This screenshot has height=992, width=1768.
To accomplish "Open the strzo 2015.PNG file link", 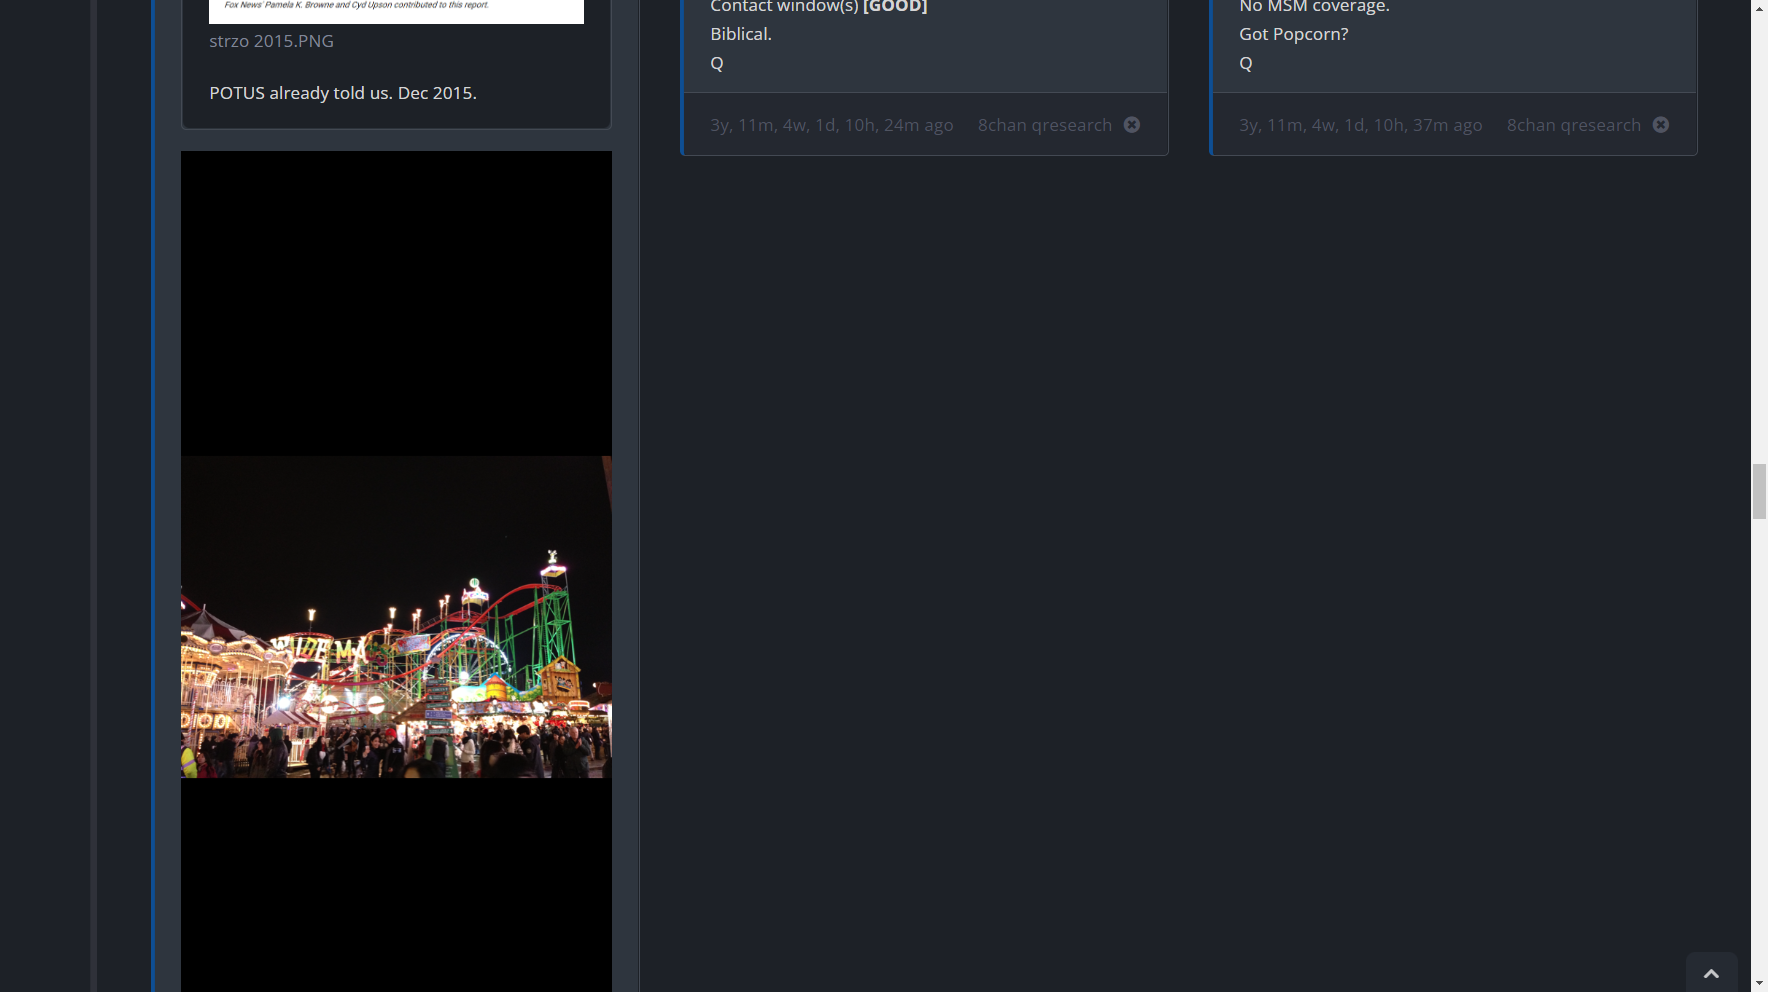I will [x=271, y=41].
